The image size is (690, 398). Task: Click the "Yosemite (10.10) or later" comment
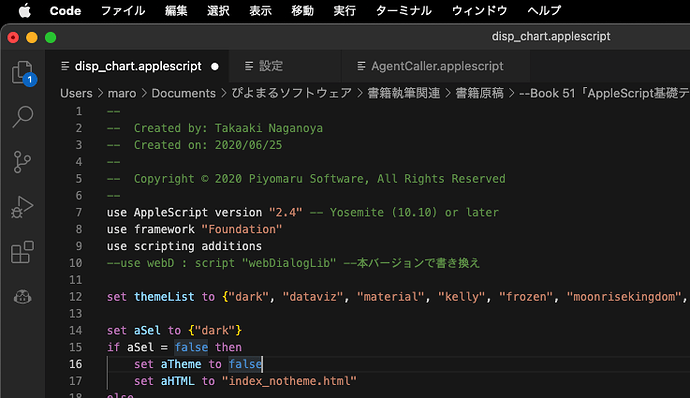coord(414,212)
